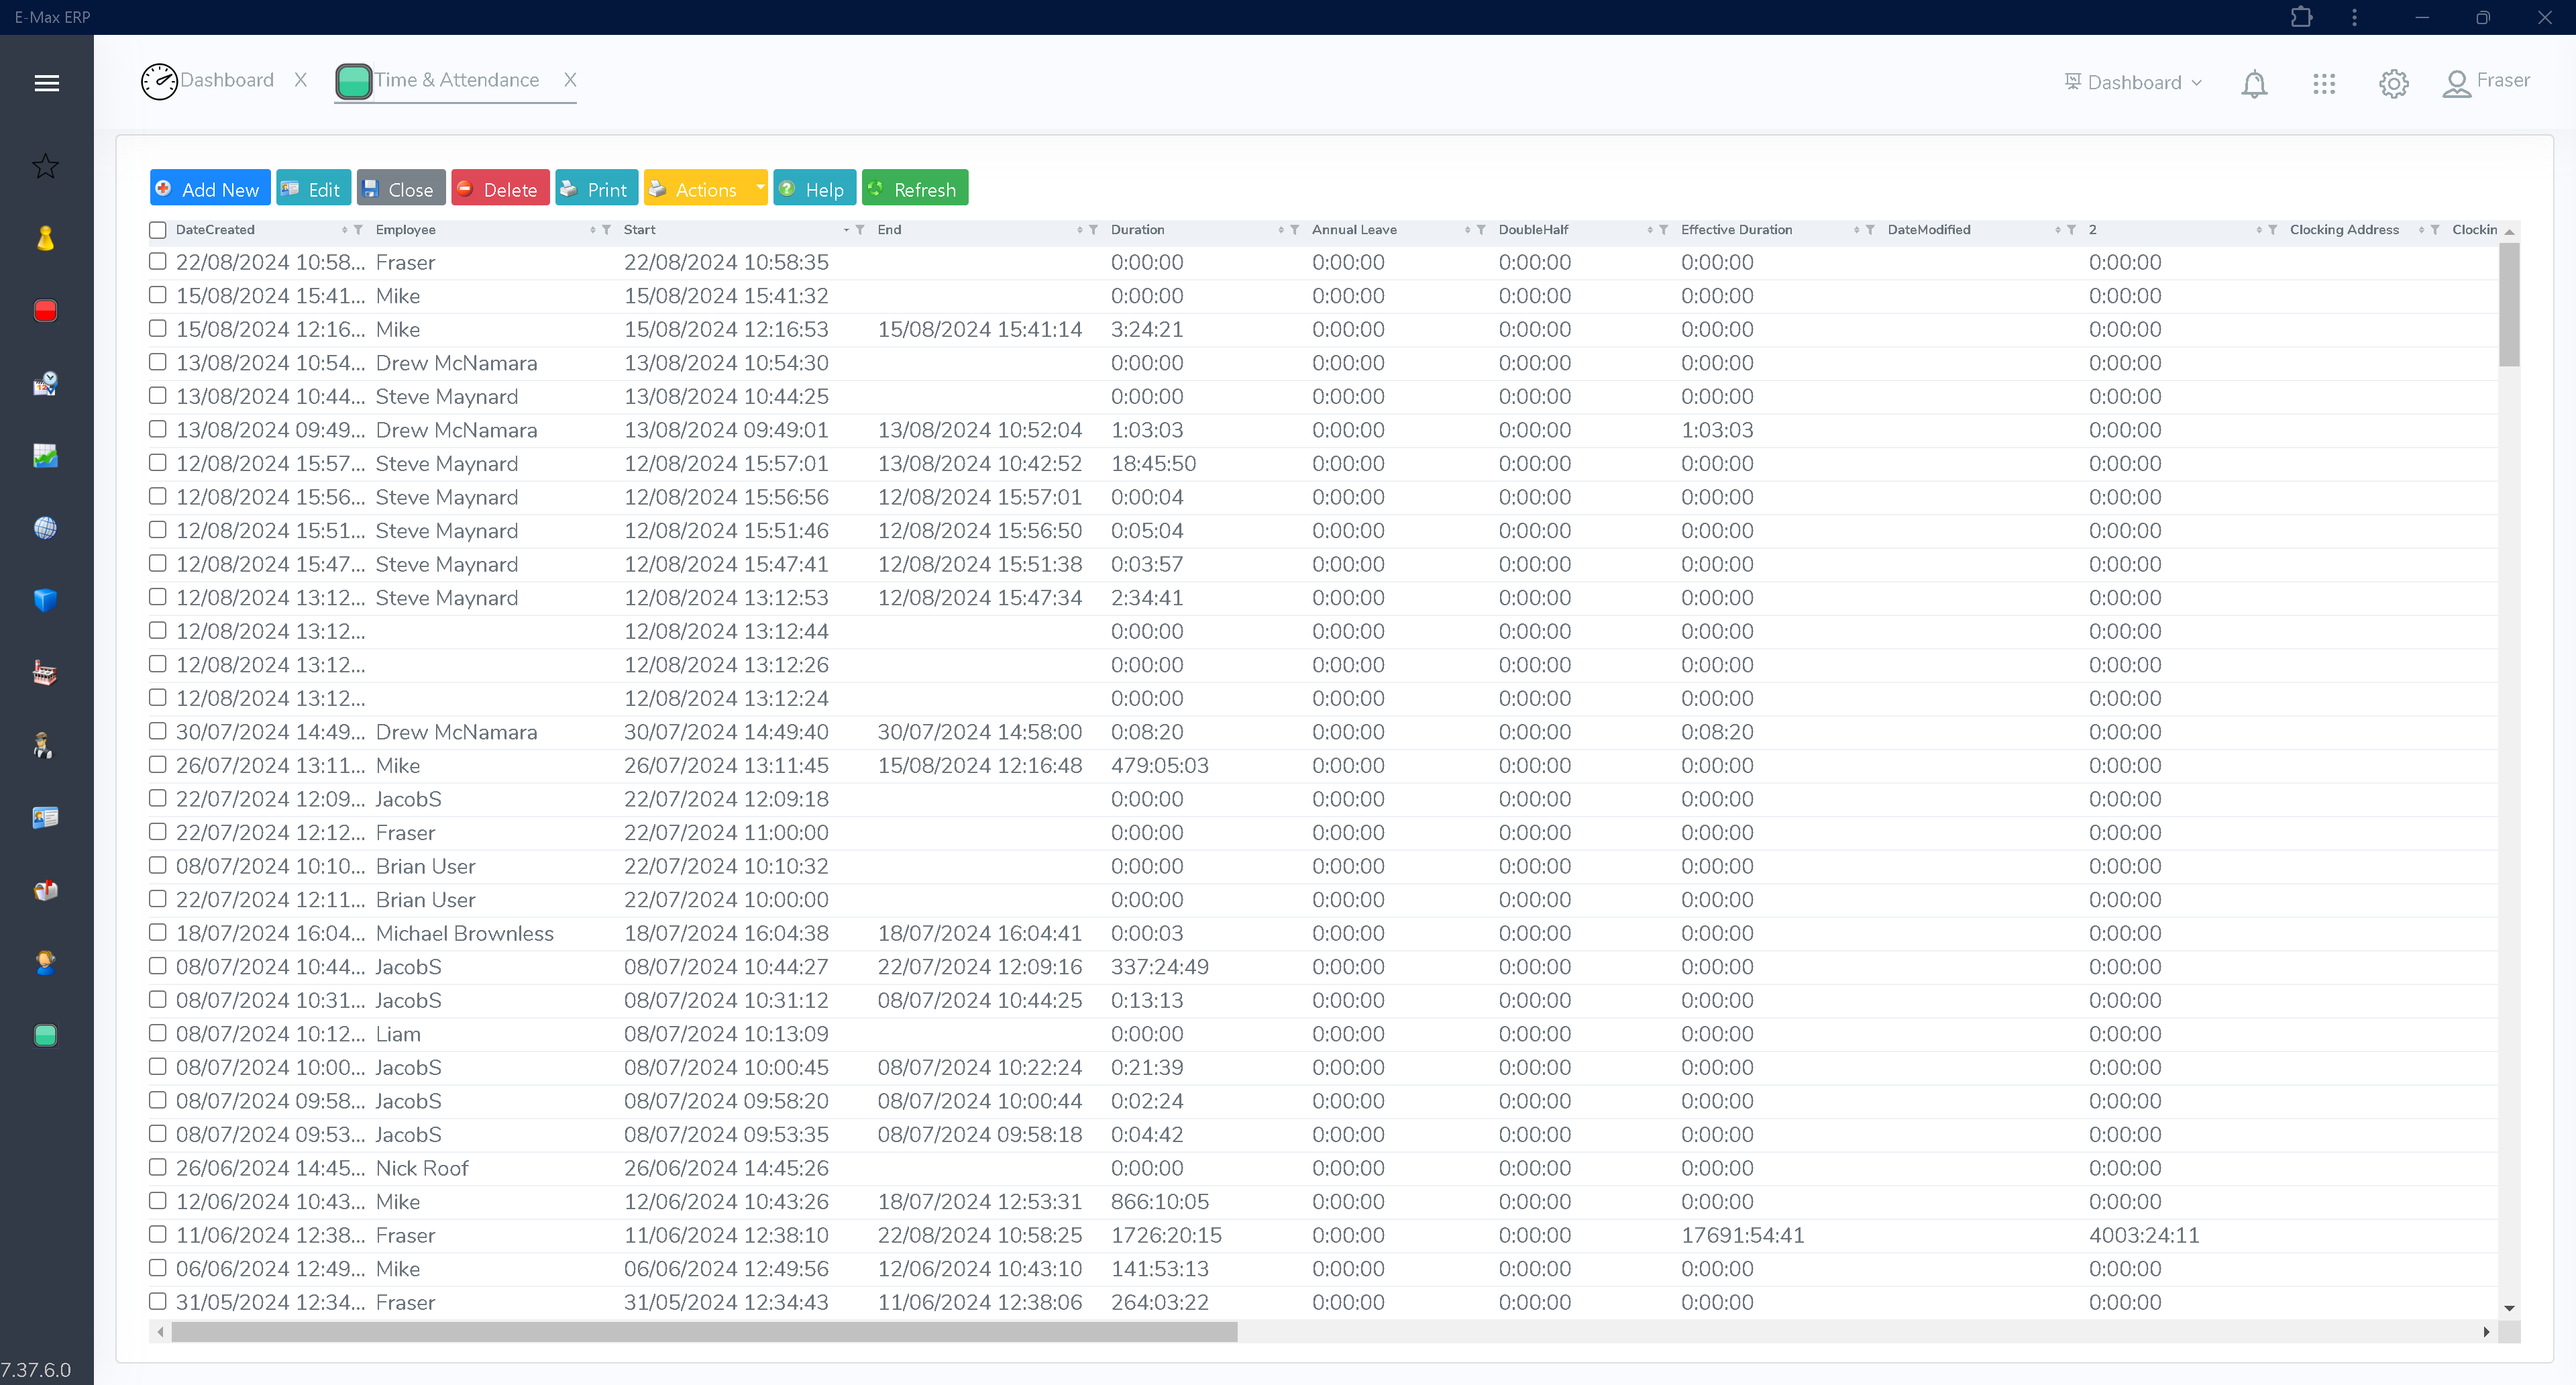Click the mailbox icon in the sidebar
Image resolution: width=2576 pixels, height=1385 pixels.
45,889
